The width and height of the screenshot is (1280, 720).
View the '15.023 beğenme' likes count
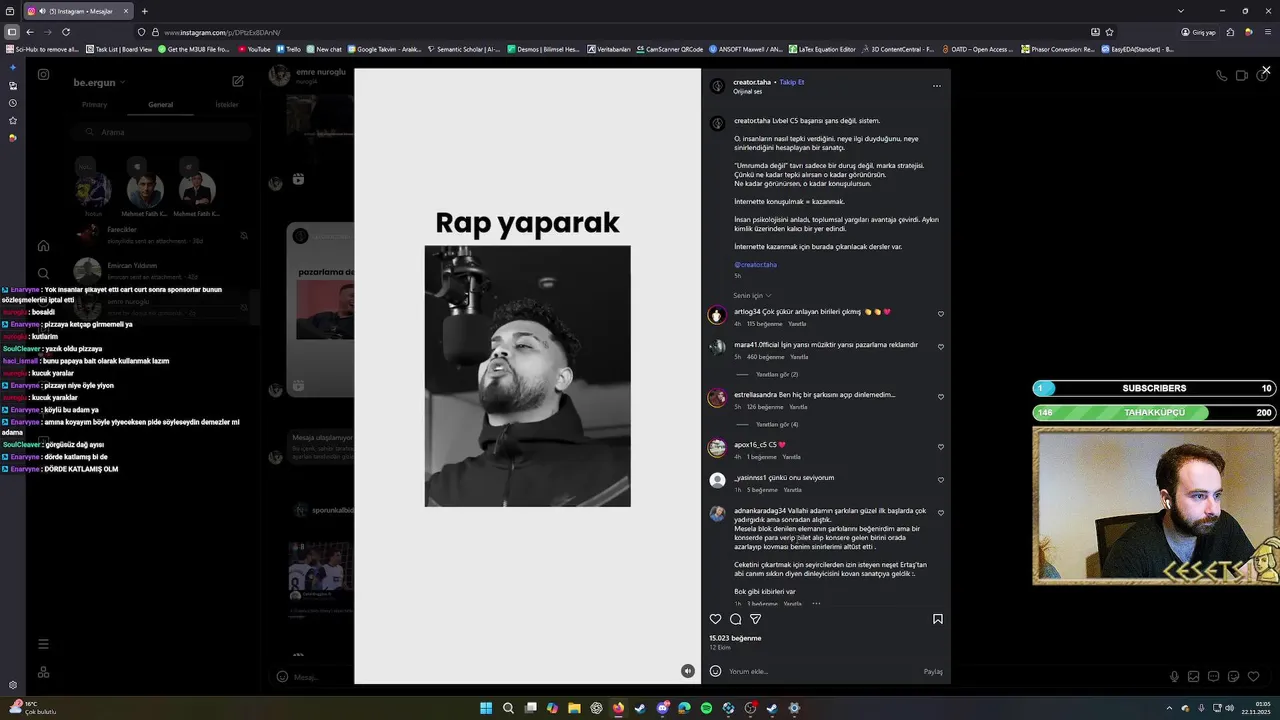click(735, 638)
